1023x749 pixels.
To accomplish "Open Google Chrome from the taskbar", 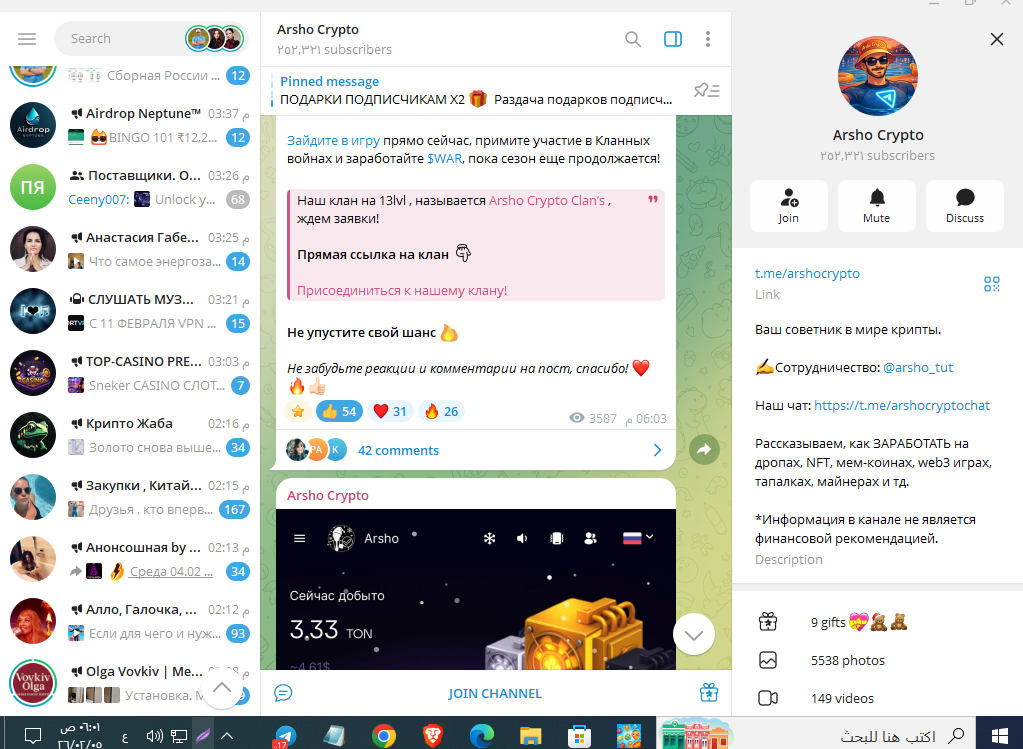I will pos(384,736).
